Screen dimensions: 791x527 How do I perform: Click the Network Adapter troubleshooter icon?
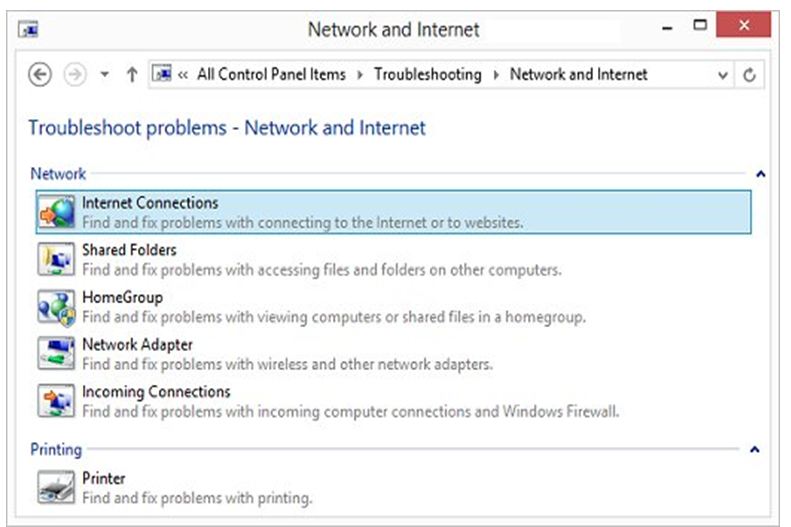[56, 354]
